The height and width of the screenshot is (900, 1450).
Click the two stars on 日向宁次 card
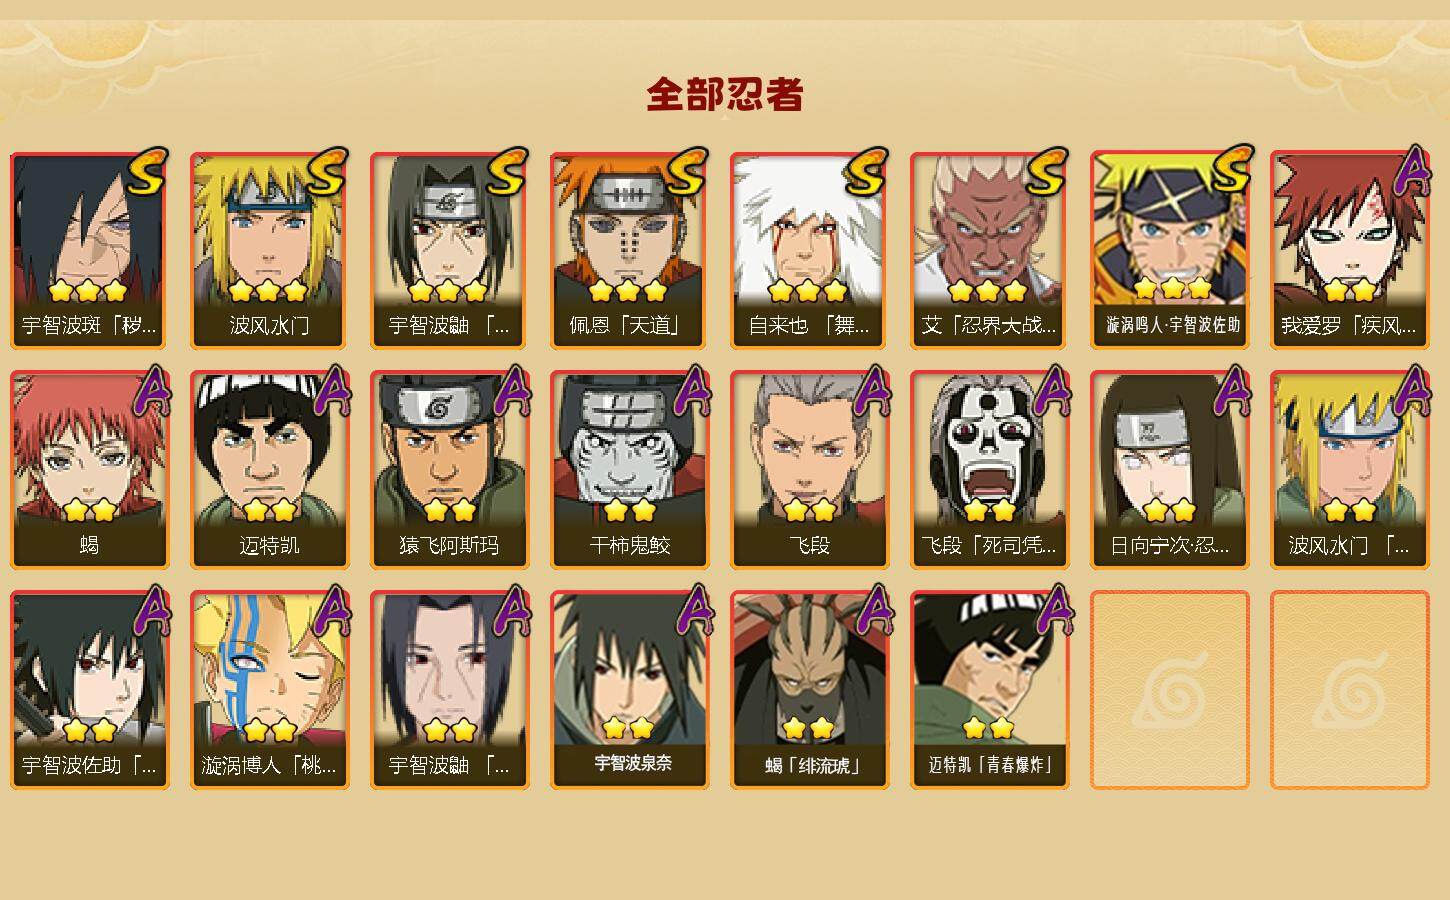(1169, 511)
